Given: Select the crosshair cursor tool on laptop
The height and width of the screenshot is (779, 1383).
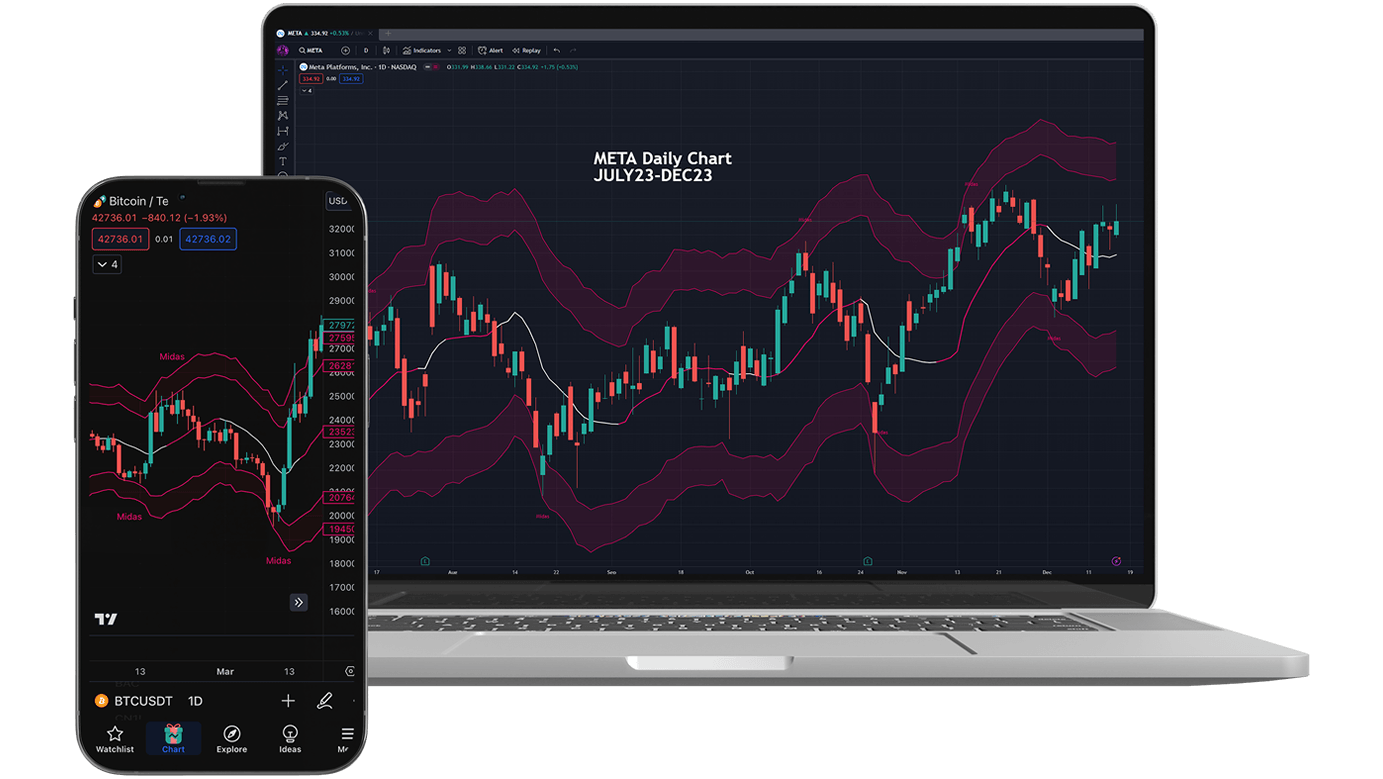Looking at the screenshot, I should [x=283, y=70].
